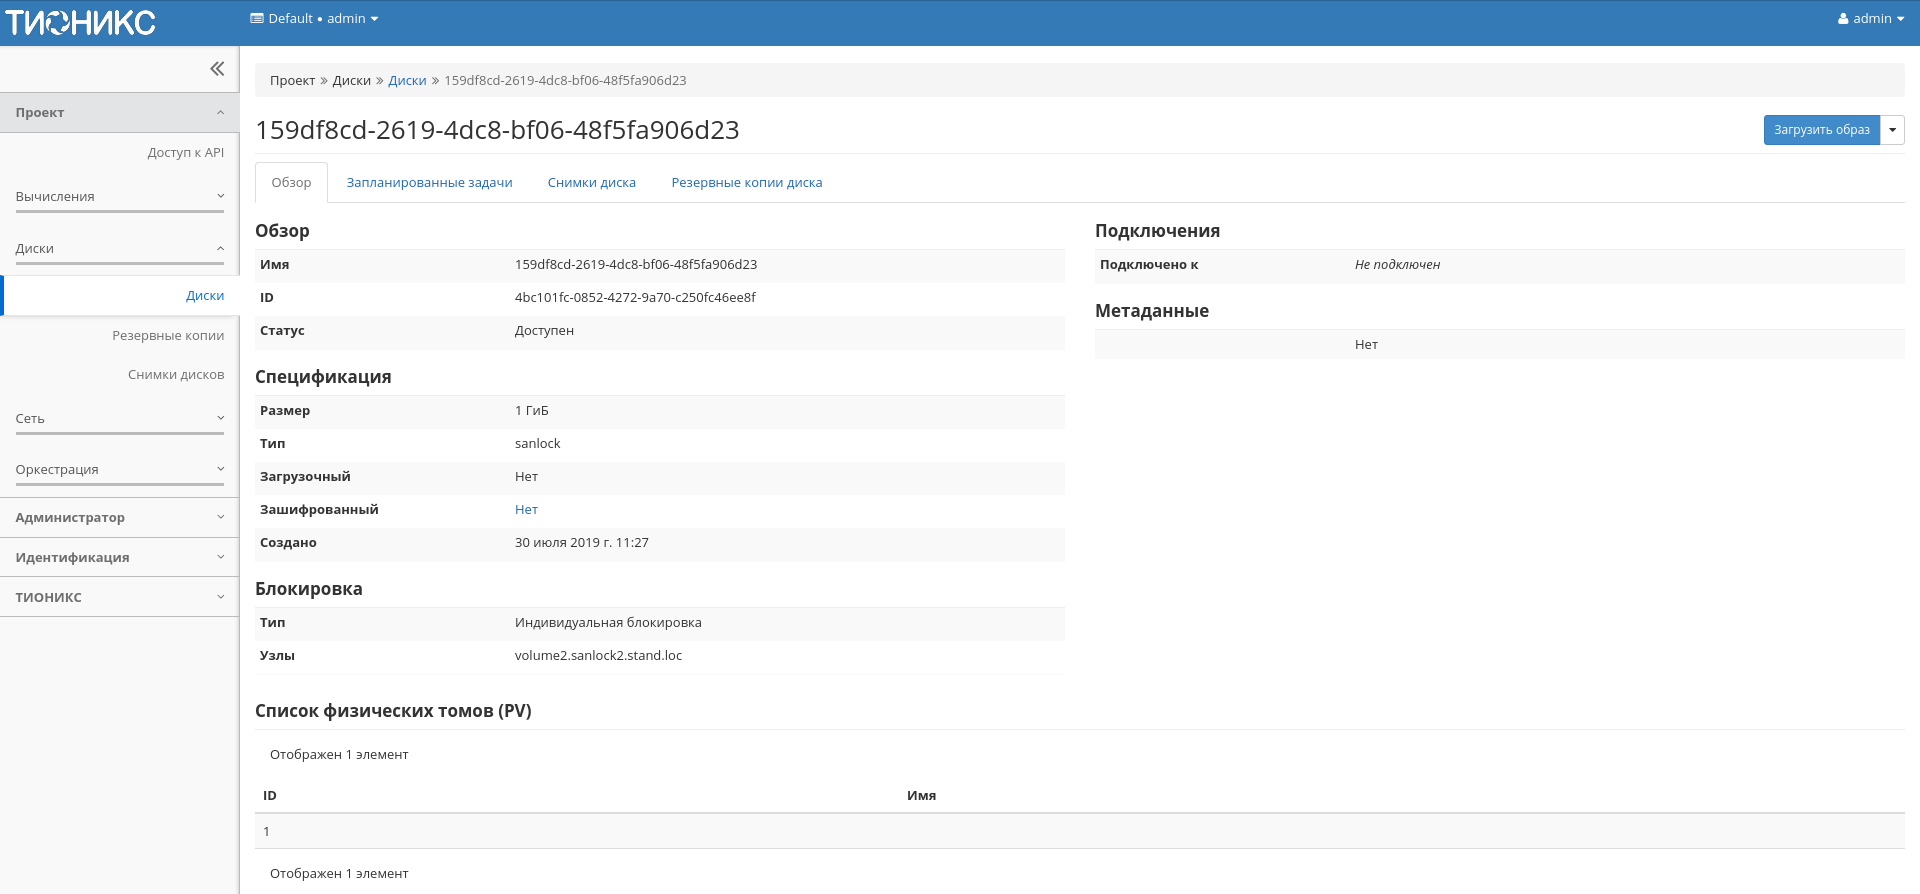The width and height of the screenshot is (1920, 894).
Task: Open the Default • admin project selector
Action: tap(314, 19)
